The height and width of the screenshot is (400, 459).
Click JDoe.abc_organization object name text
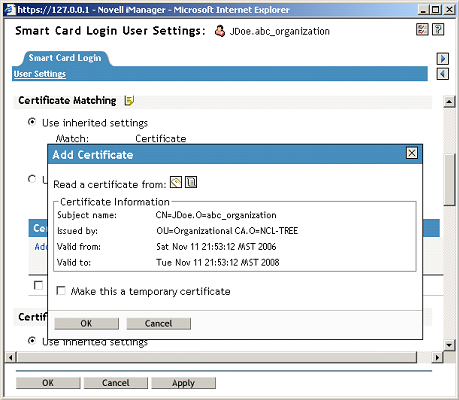coord(279,31)
